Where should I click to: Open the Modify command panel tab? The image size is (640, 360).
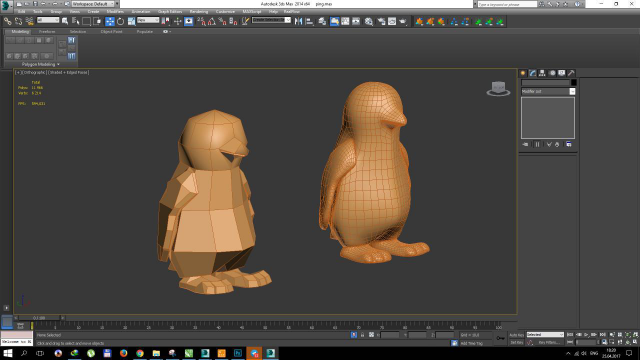533,73
